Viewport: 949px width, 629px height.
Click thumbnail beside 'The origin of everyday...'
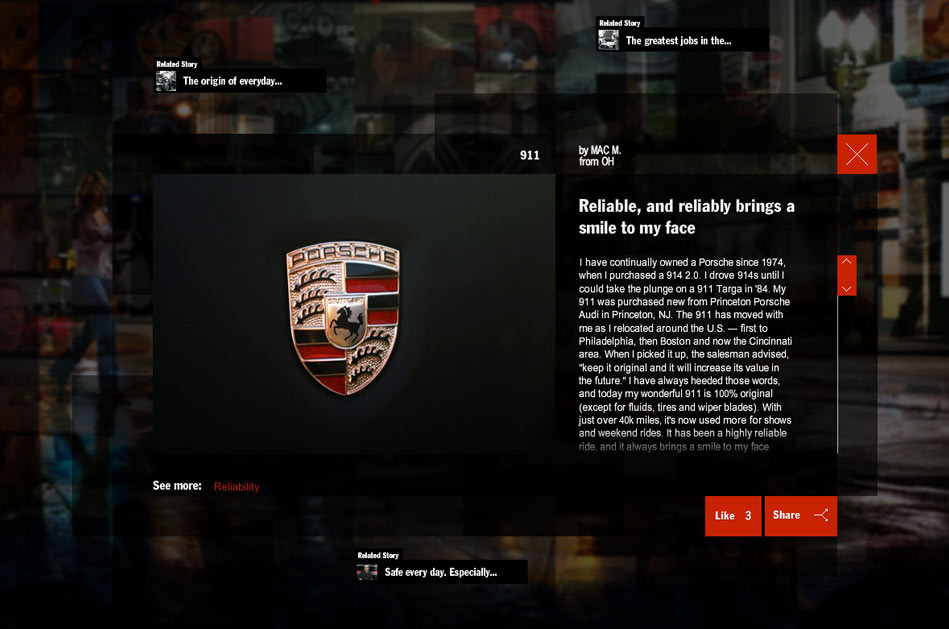(x=166, y=81)
